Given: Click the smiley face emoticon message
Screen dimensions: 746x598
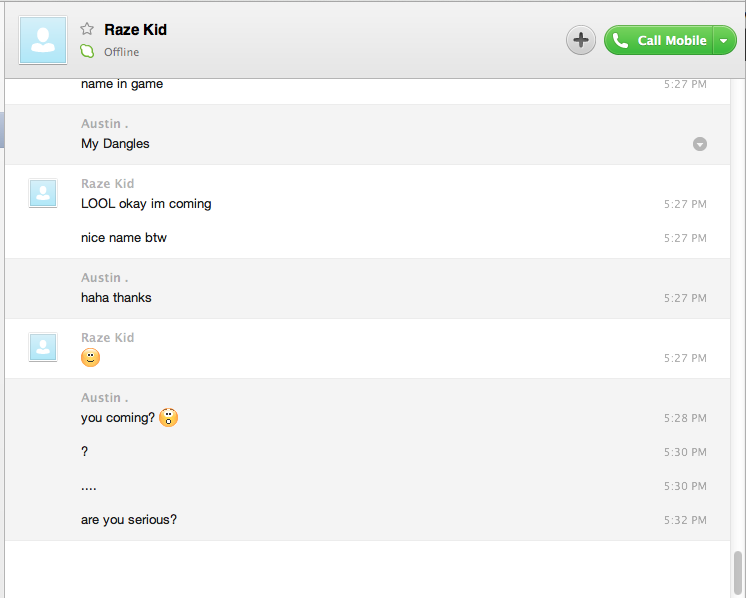Looking at the screenshot, I should pyautogui.click(x=91, y=358).
